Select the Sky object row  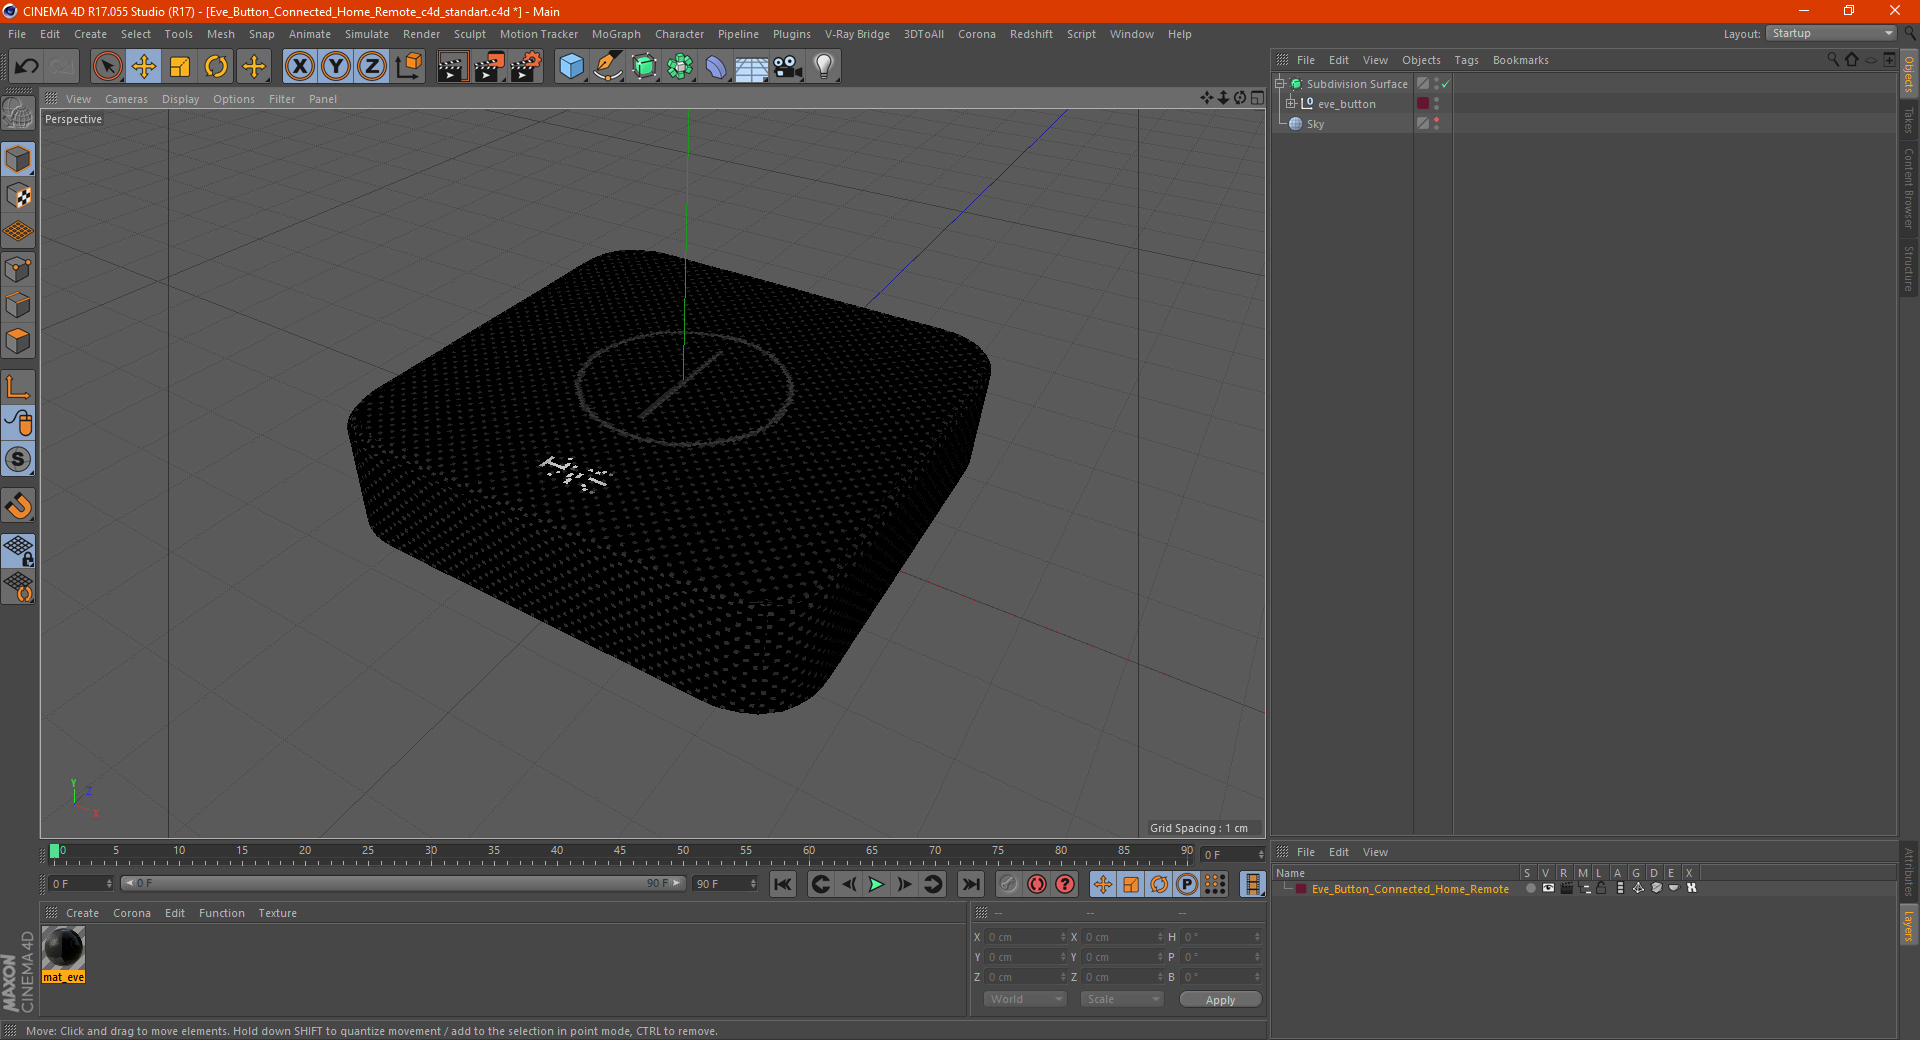pos(1315,124)
